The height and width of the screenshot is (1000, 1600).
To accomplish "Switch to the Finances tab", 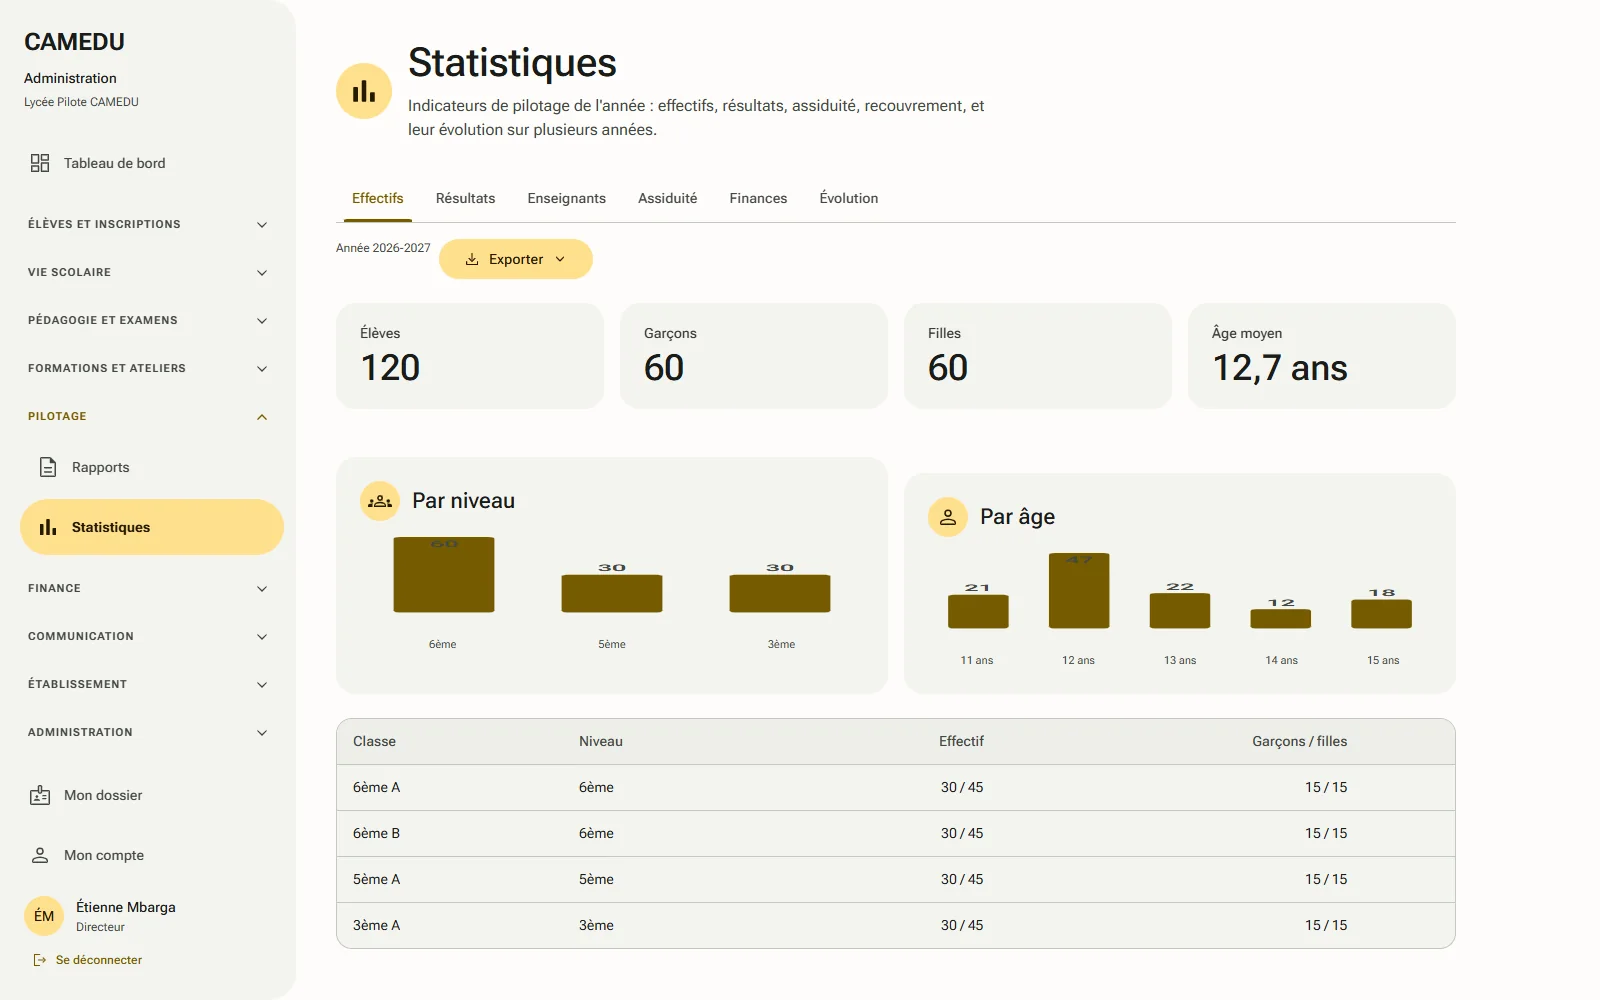I will [x=758, y=198].
